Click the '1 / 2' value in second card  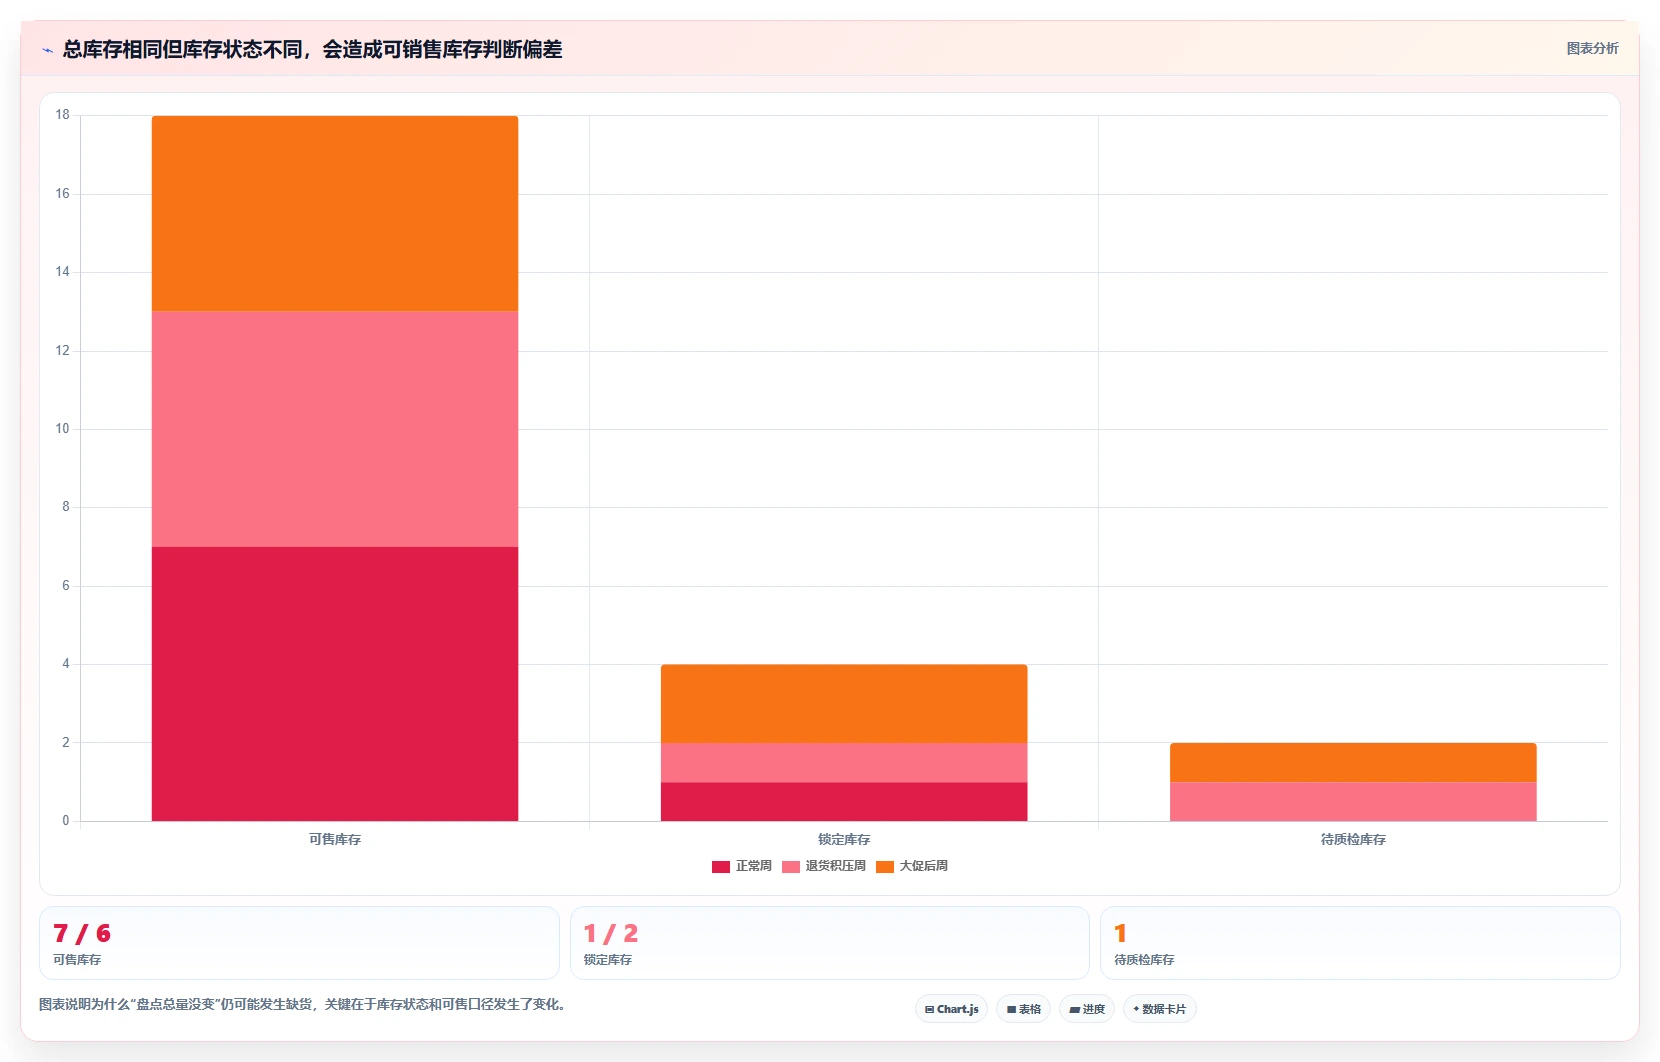611,934
